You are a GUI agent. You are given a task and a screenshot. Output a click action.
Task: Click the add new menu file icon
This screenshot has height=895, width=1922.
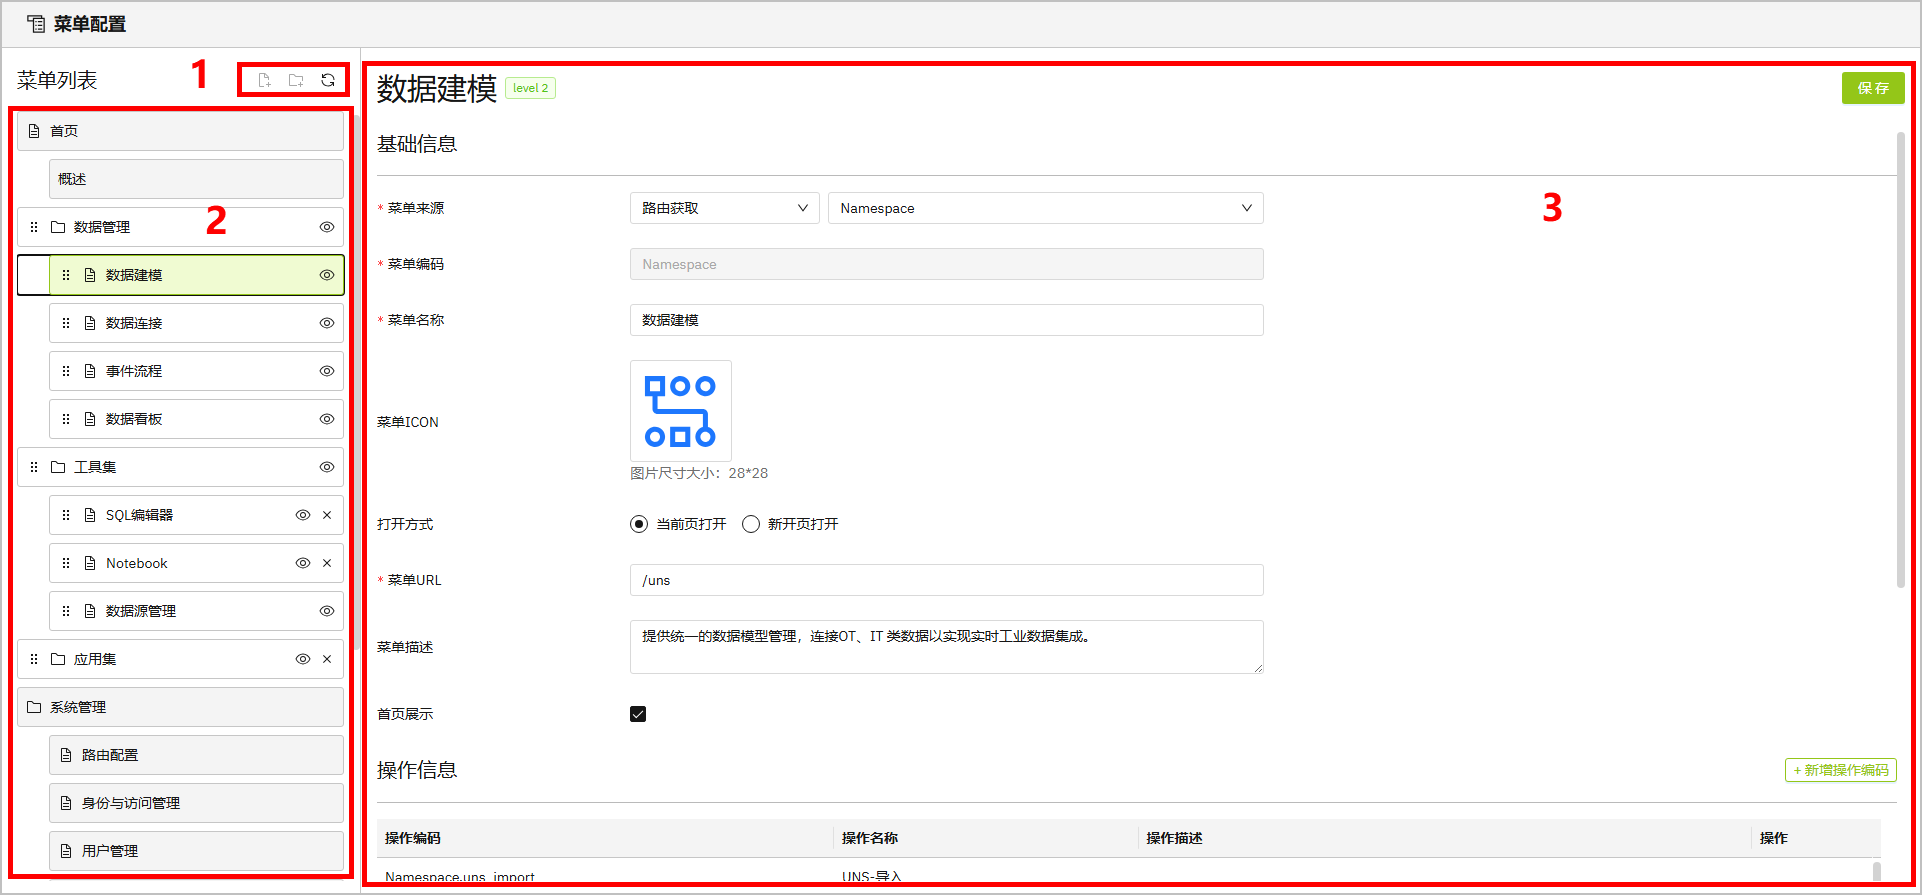[264, 80]
